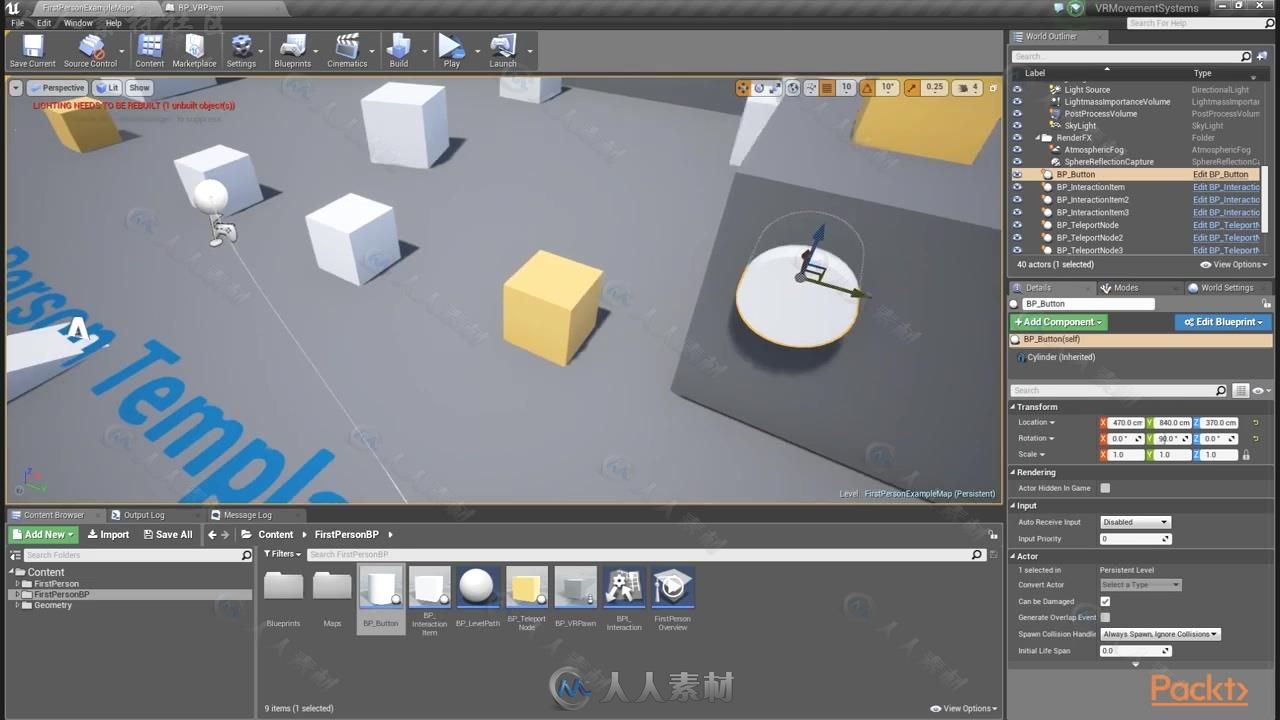
Task: Go forward in Content Browser history
Action: click(x=227, y=535)
